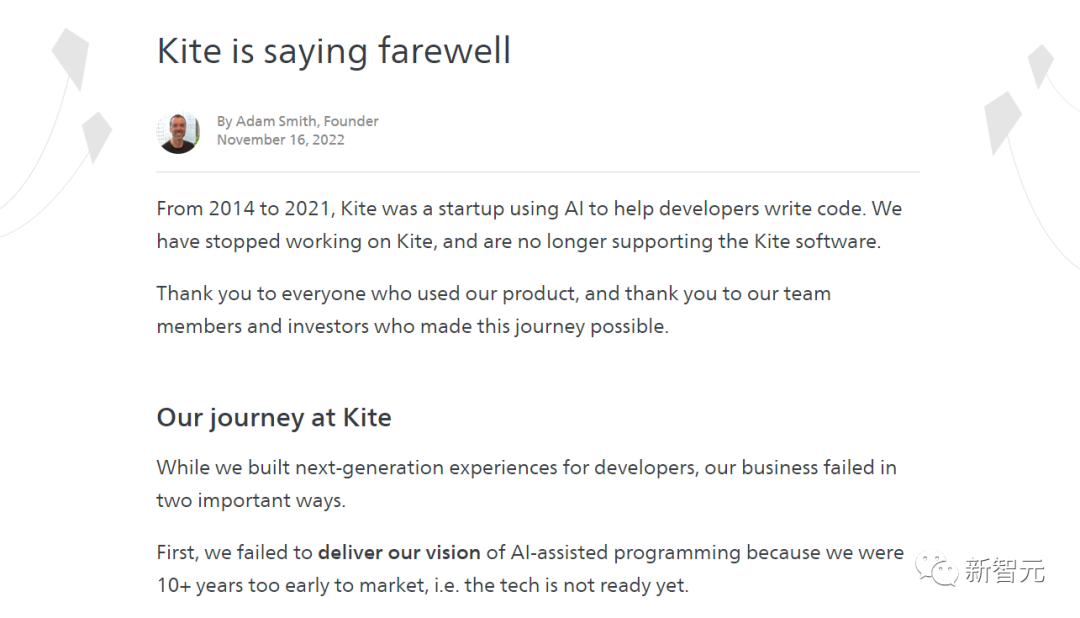Click the large right-side kite decoration
Image resolution: width=1080 pixels, height=618 pixels.
point(1002,122)
